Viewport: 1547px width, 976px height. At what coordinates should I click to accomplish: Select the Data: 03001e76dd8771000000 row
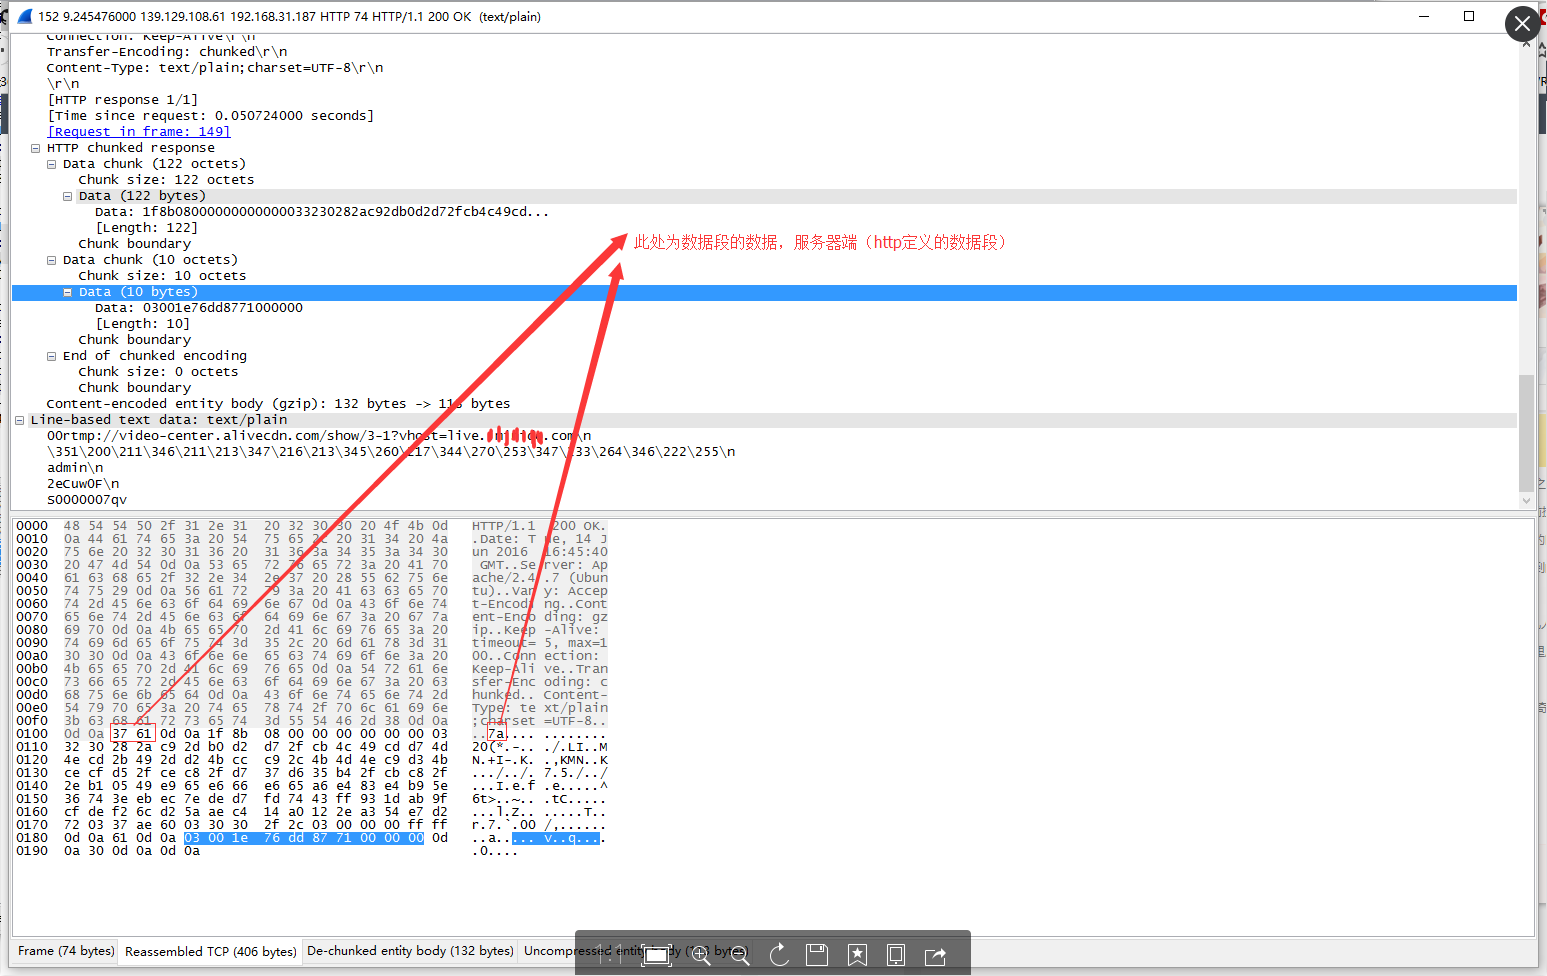tap(199, 308)
